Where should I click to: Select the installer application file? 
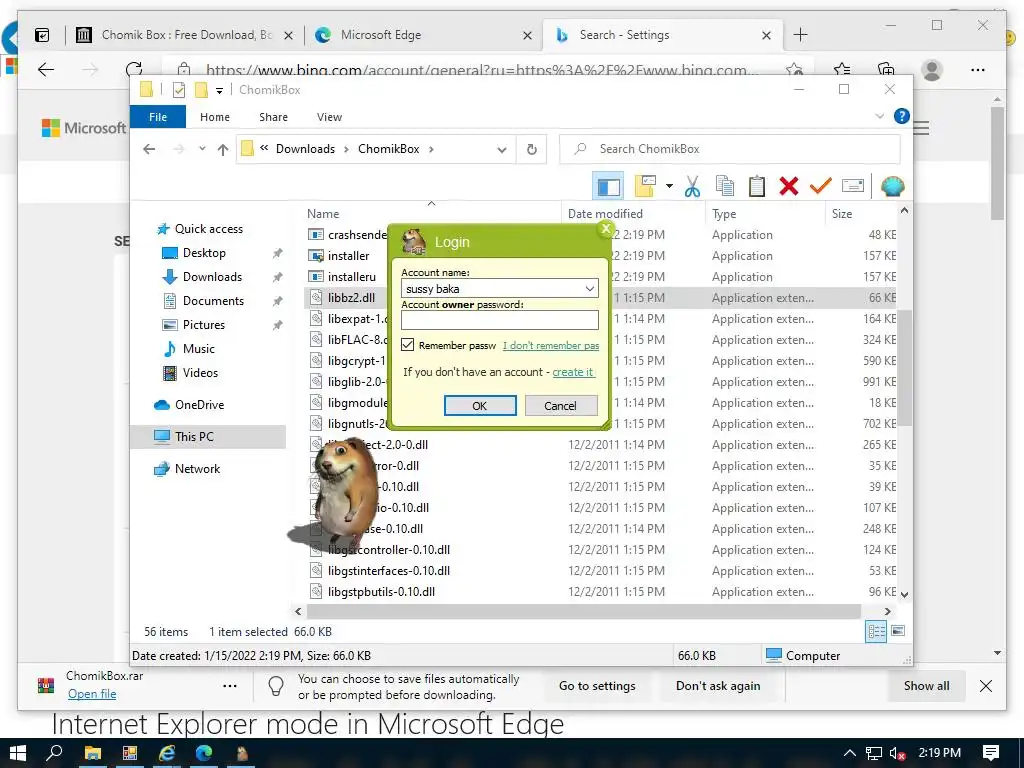click(348, 256)
